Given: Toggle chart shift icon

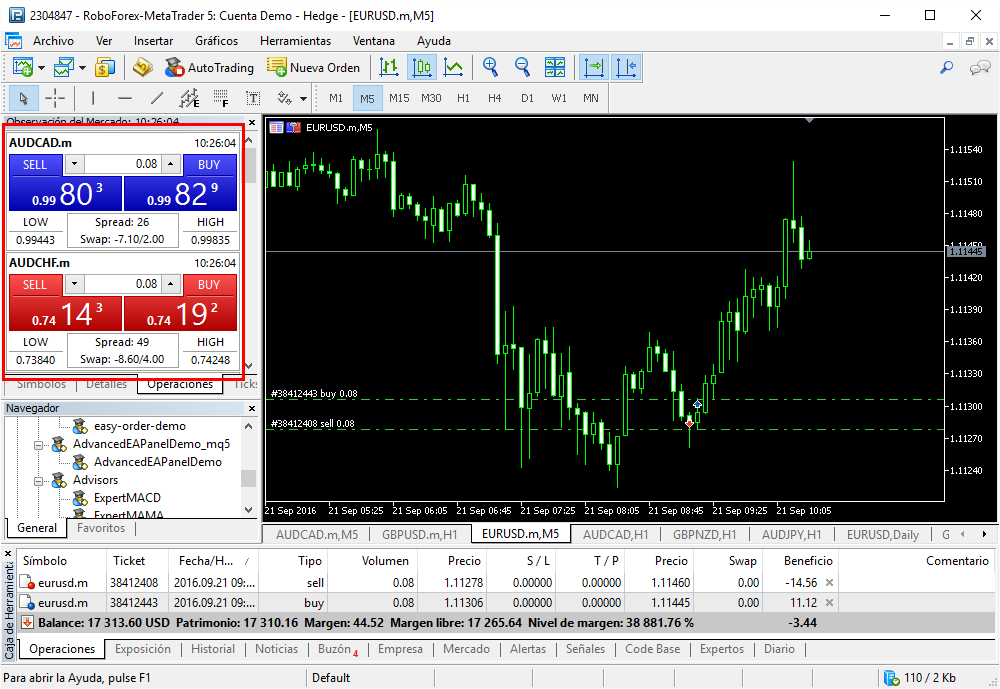Looking at the screenshot, I should tap(626, 67).
